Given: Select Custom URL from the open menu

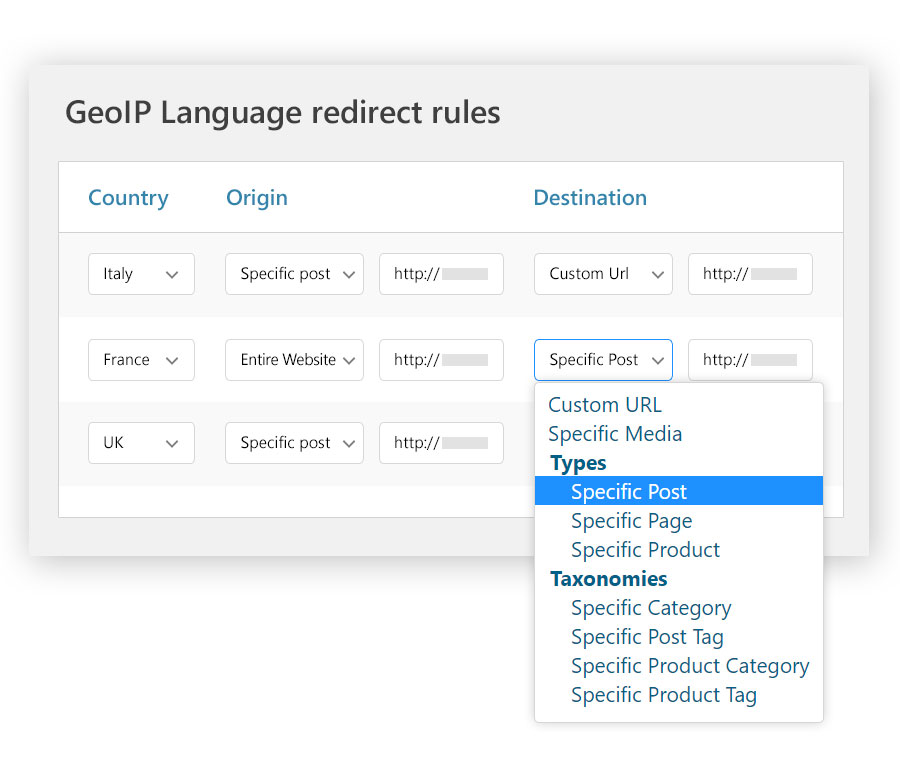Looking at the screenshot, I should click(x=604, y=404).
